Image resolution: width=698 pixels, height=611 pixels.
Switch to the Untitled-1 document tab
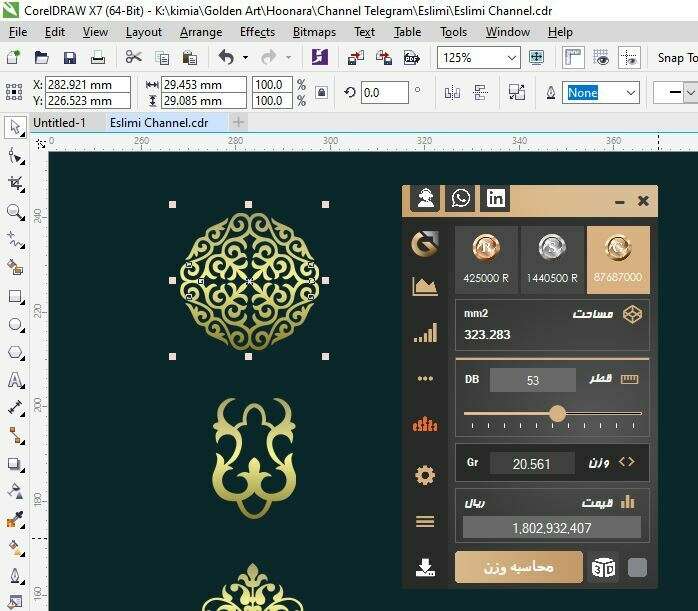(x=59, y=123)
